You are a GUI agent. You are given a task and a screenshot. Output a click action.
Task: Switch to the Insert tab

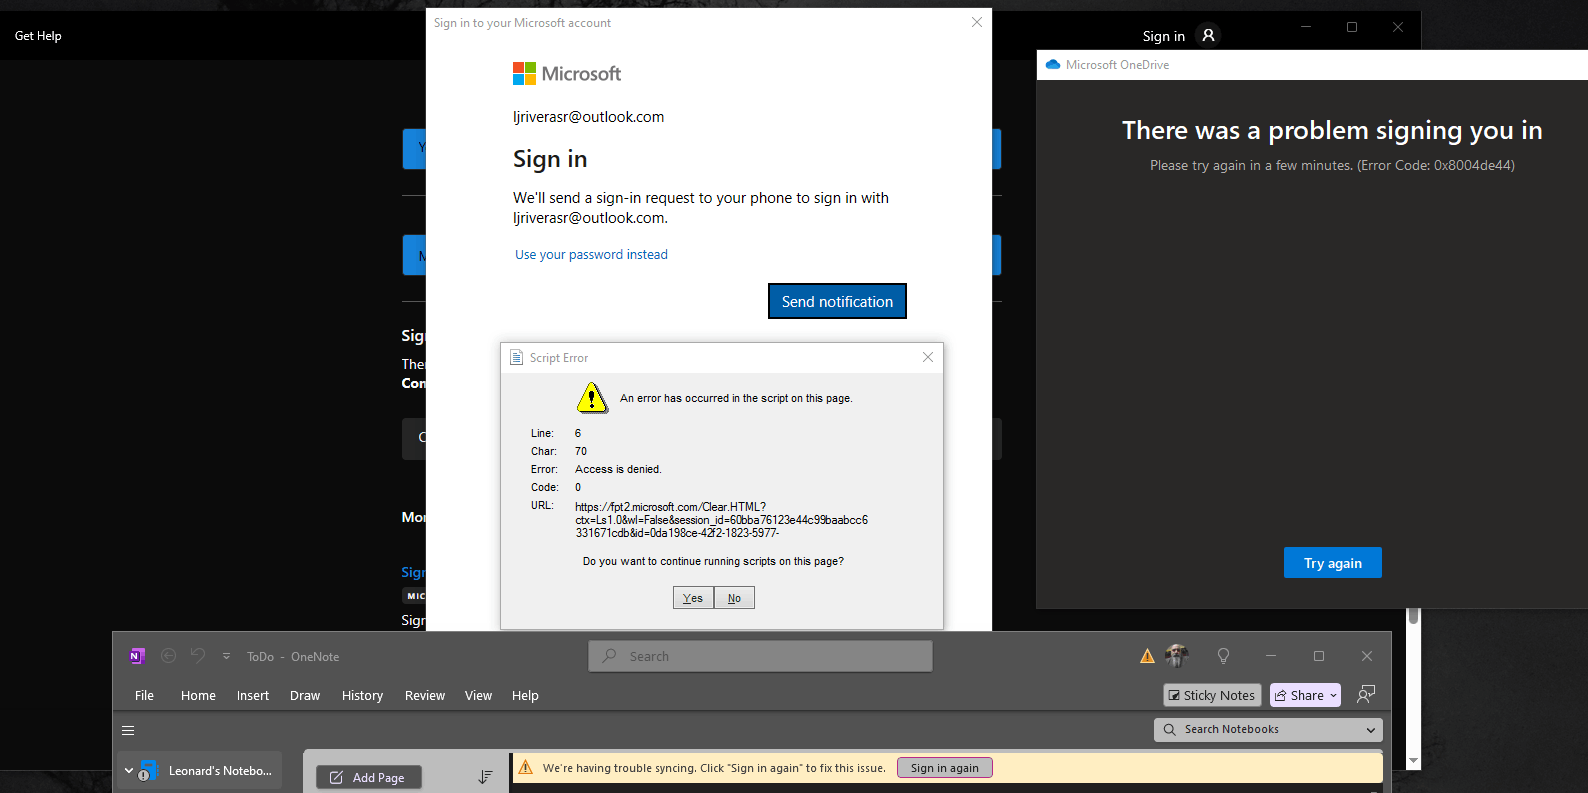[x=253, y=695]
